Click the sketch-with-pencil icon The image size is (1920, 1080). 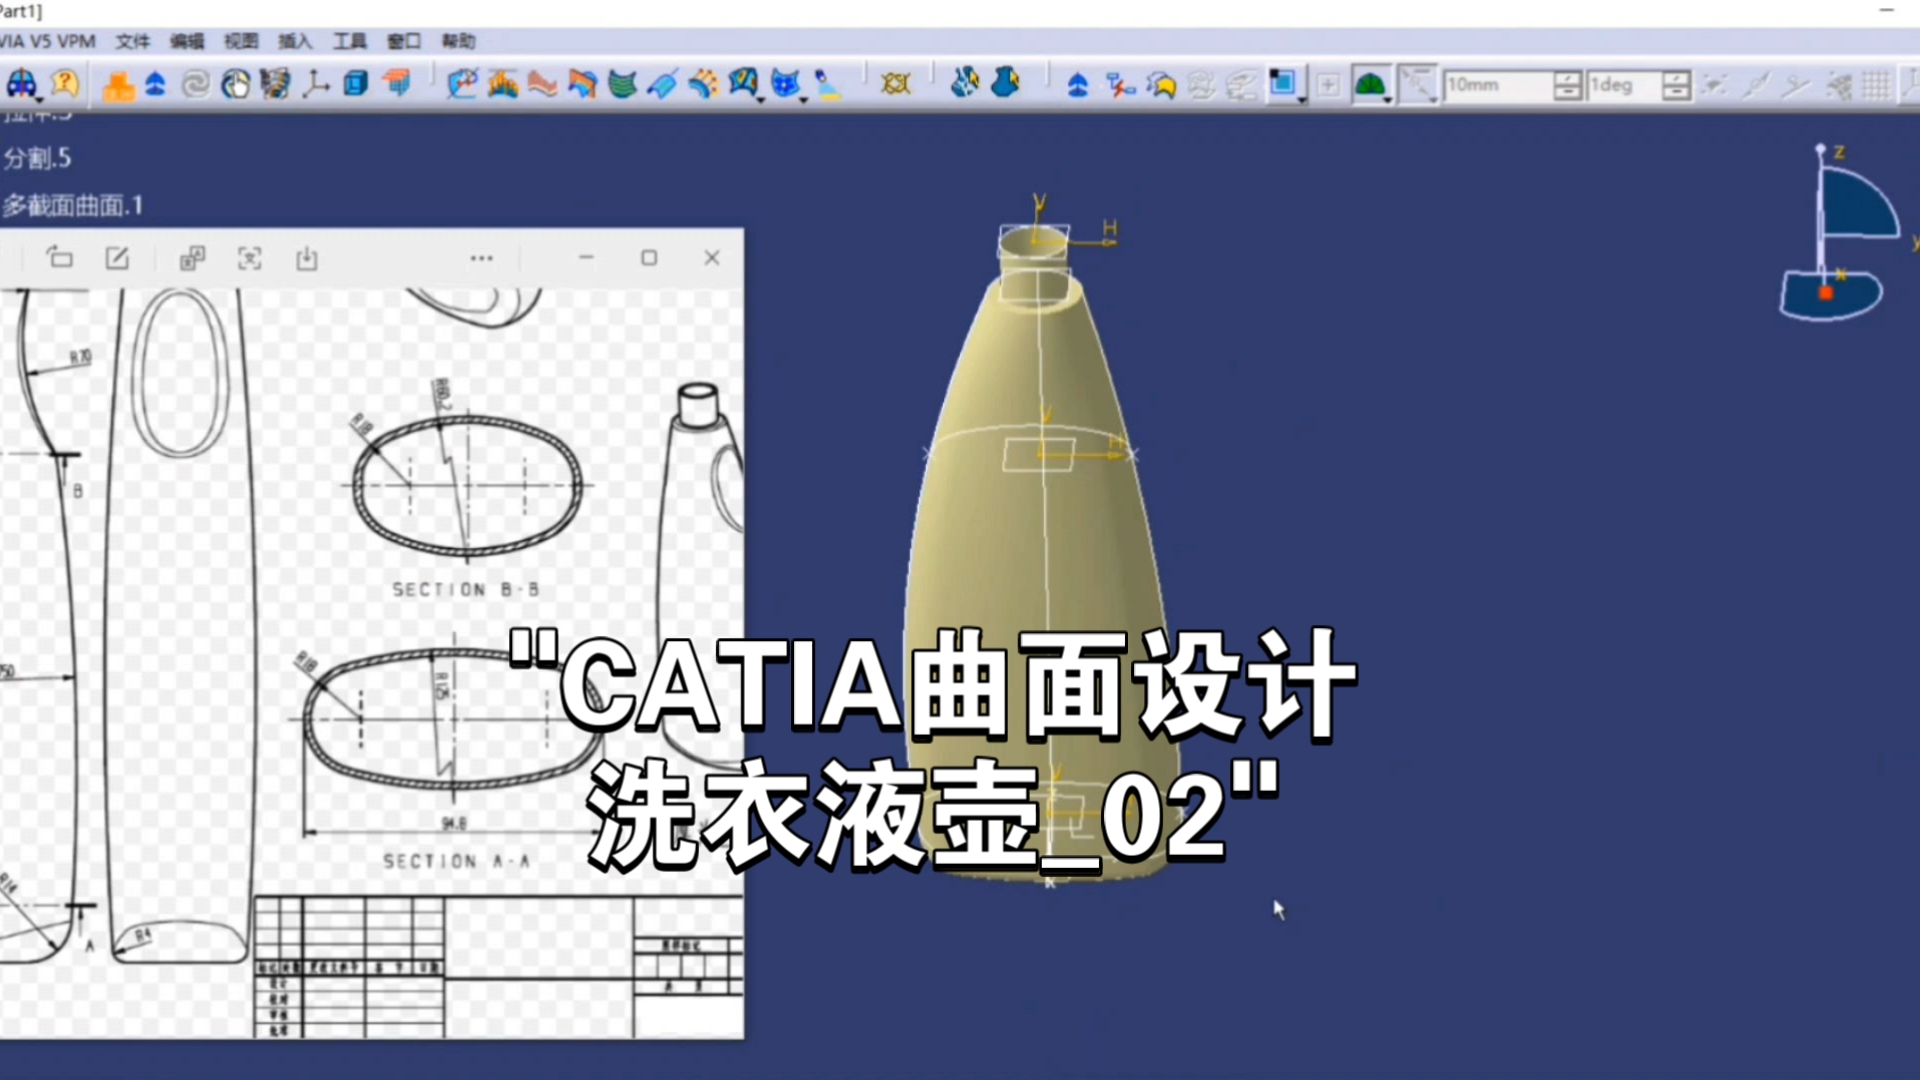tap(462, 84)
